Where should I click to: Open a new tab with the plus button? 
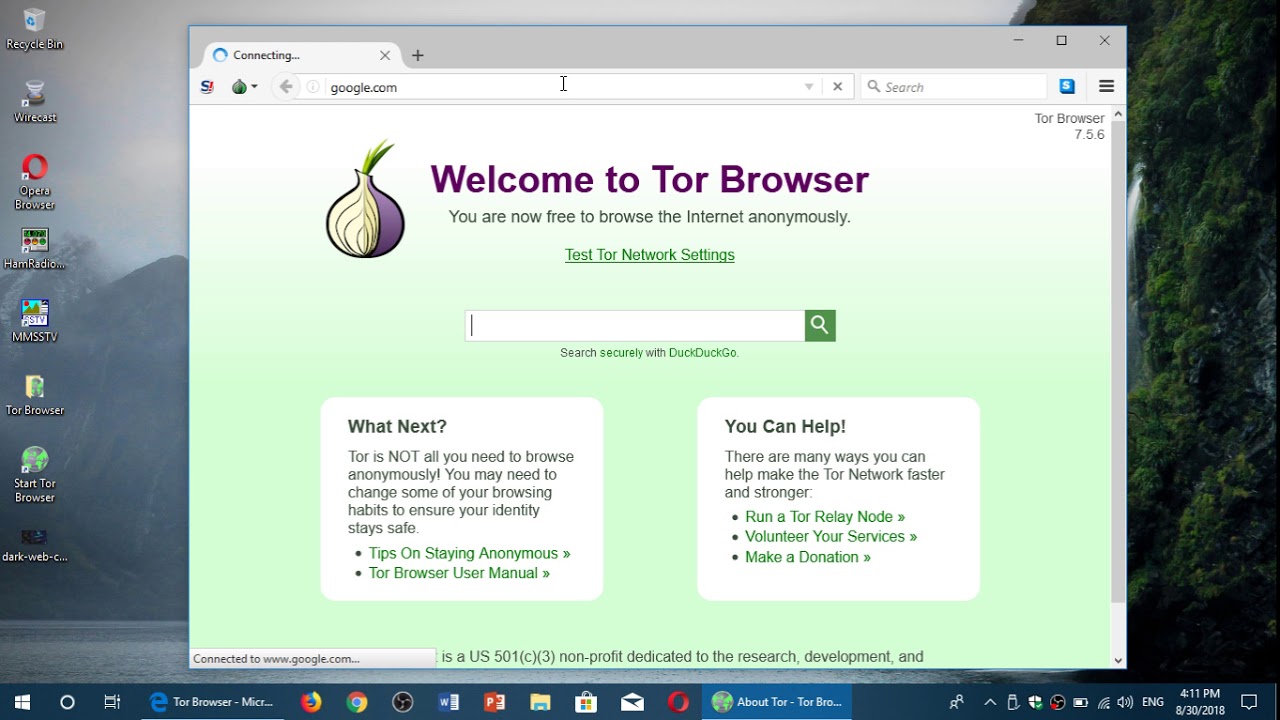pyautogui.click(x=418, y=55)
